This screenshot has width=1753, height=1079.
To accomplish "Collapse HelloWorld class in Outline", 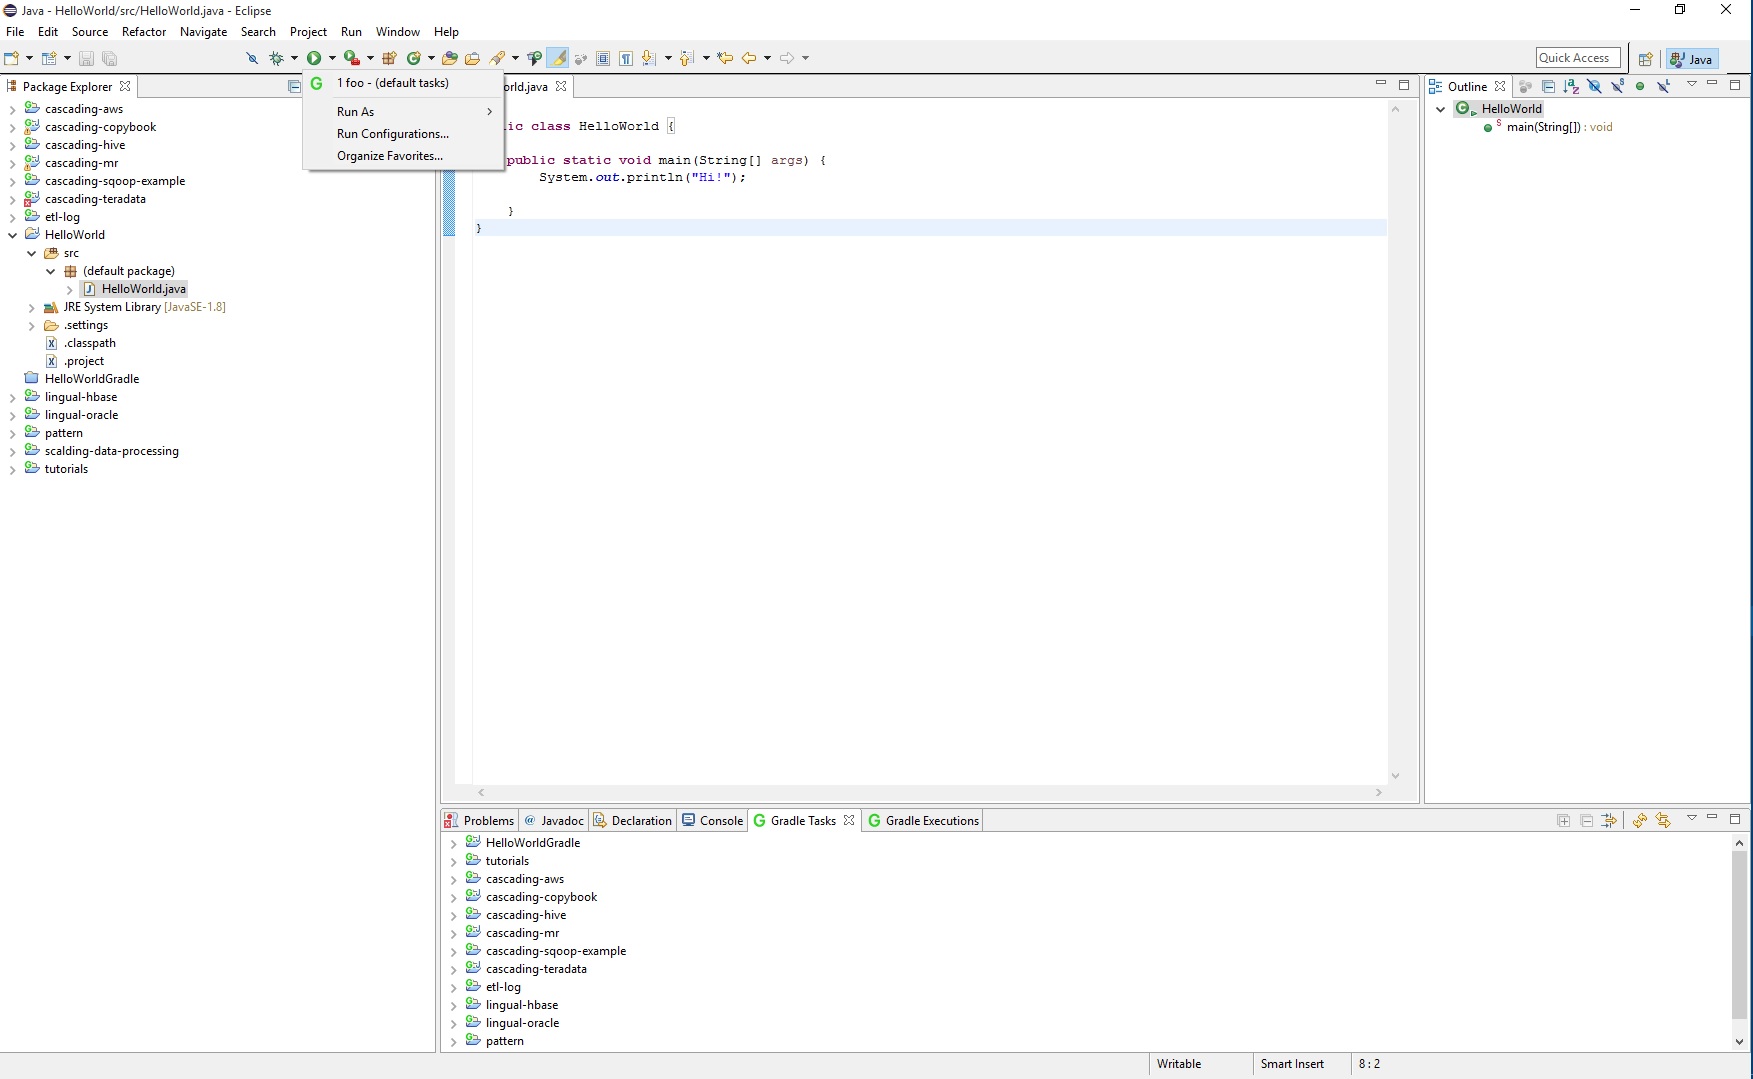I will coord(1440,109).
